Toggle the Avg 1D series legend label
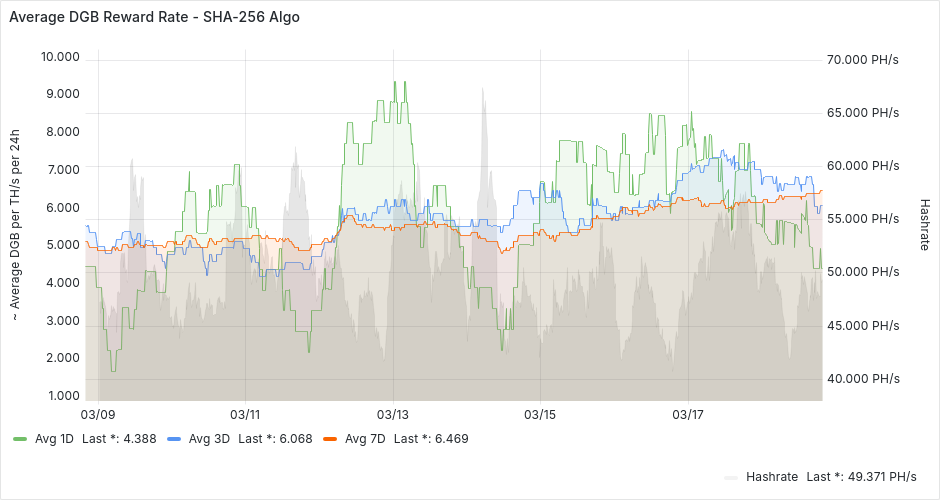The image size is (940, 500). (54, 439)
